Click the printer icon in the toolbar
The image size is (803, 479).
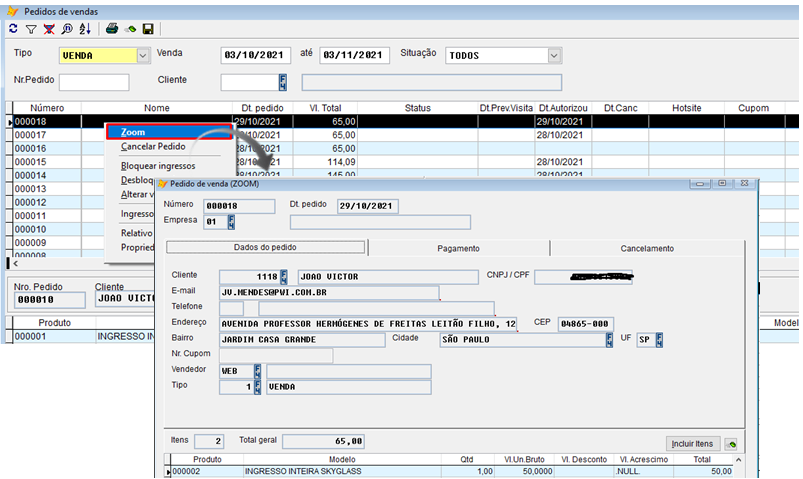tap(112, 30)
